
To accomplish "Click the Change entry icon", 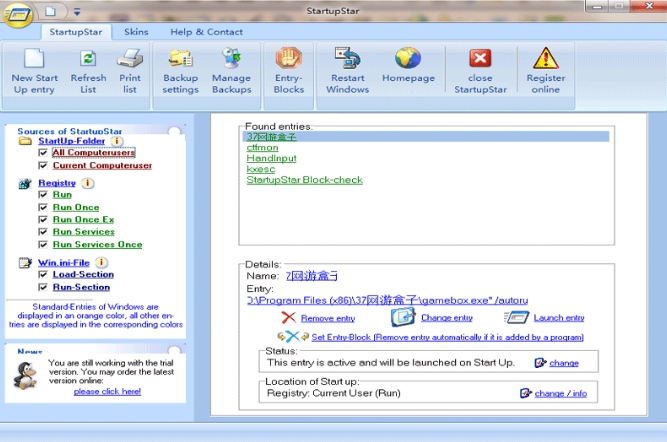I will [x=403, y=317].
